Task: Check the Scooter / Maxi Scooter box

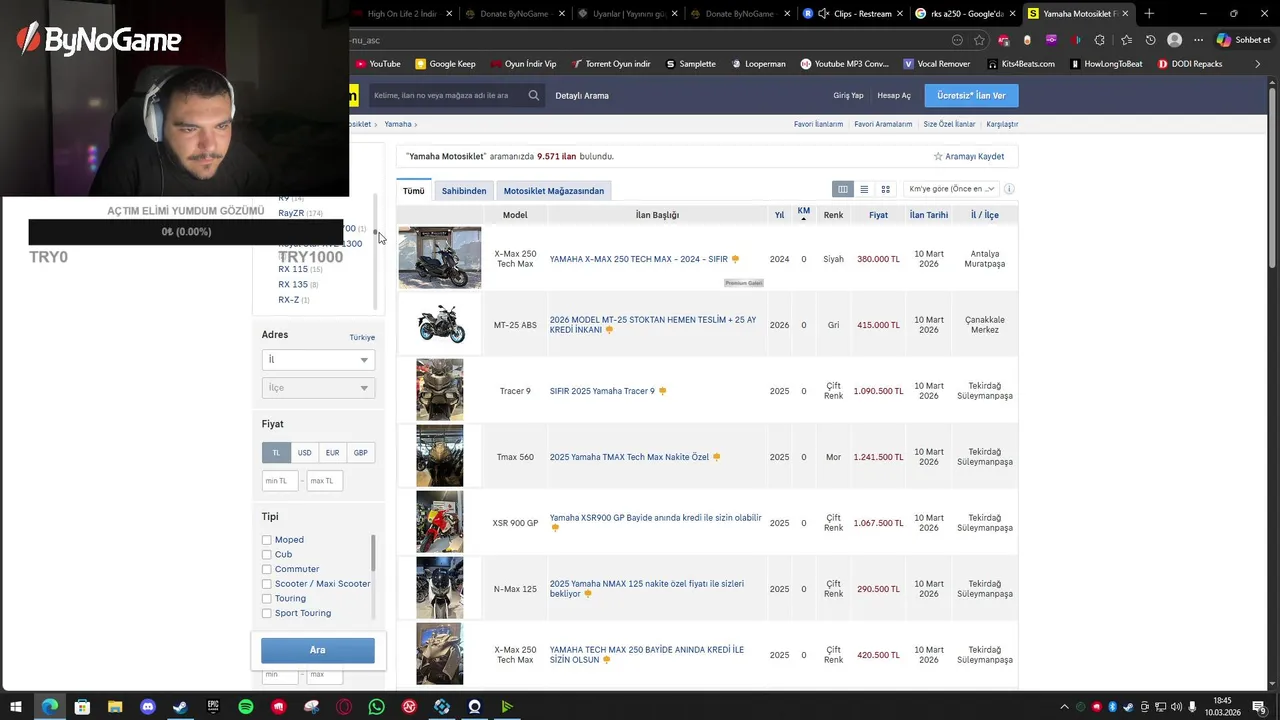Action: 267,584
